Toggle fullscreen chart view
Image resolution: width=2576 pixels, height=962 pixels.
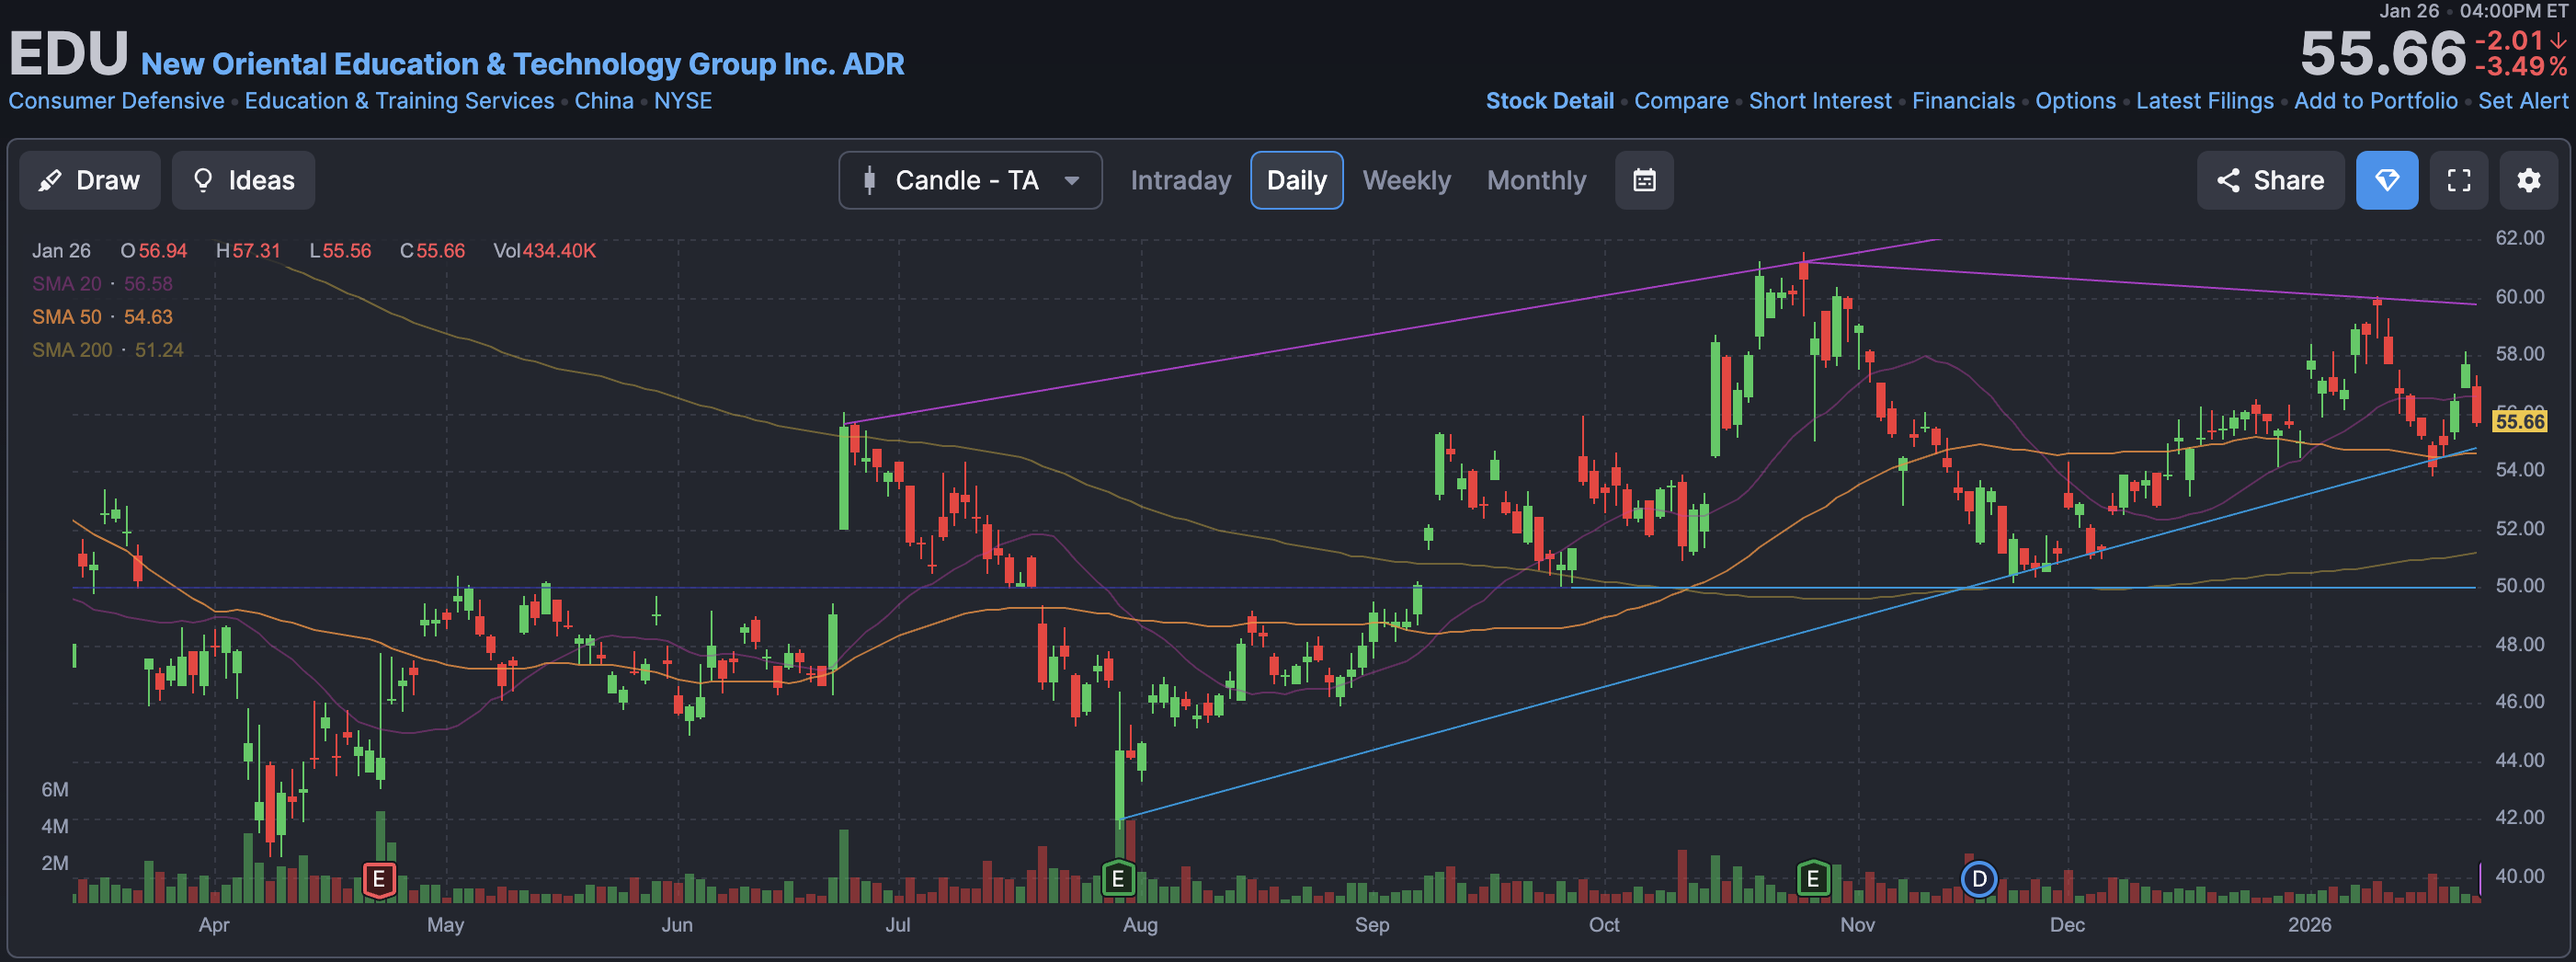point(2459,180)
